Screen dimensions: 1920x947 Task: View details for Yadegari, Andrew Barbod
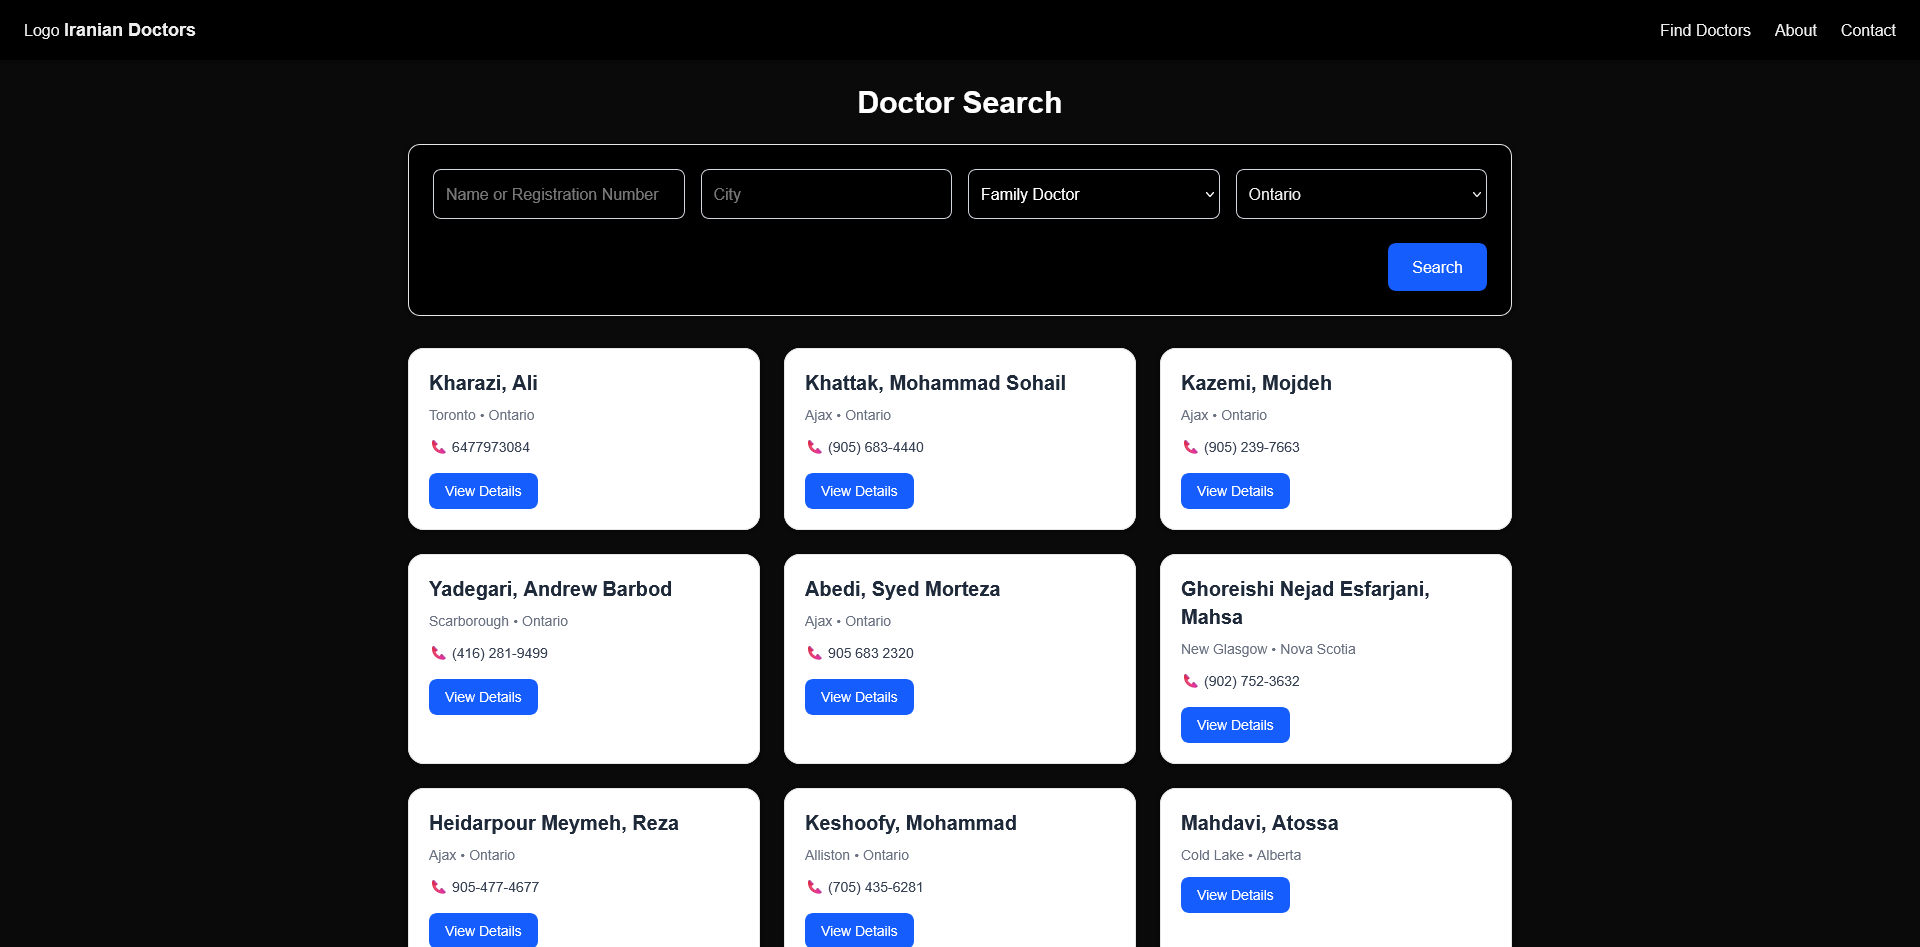pos(483,697)
